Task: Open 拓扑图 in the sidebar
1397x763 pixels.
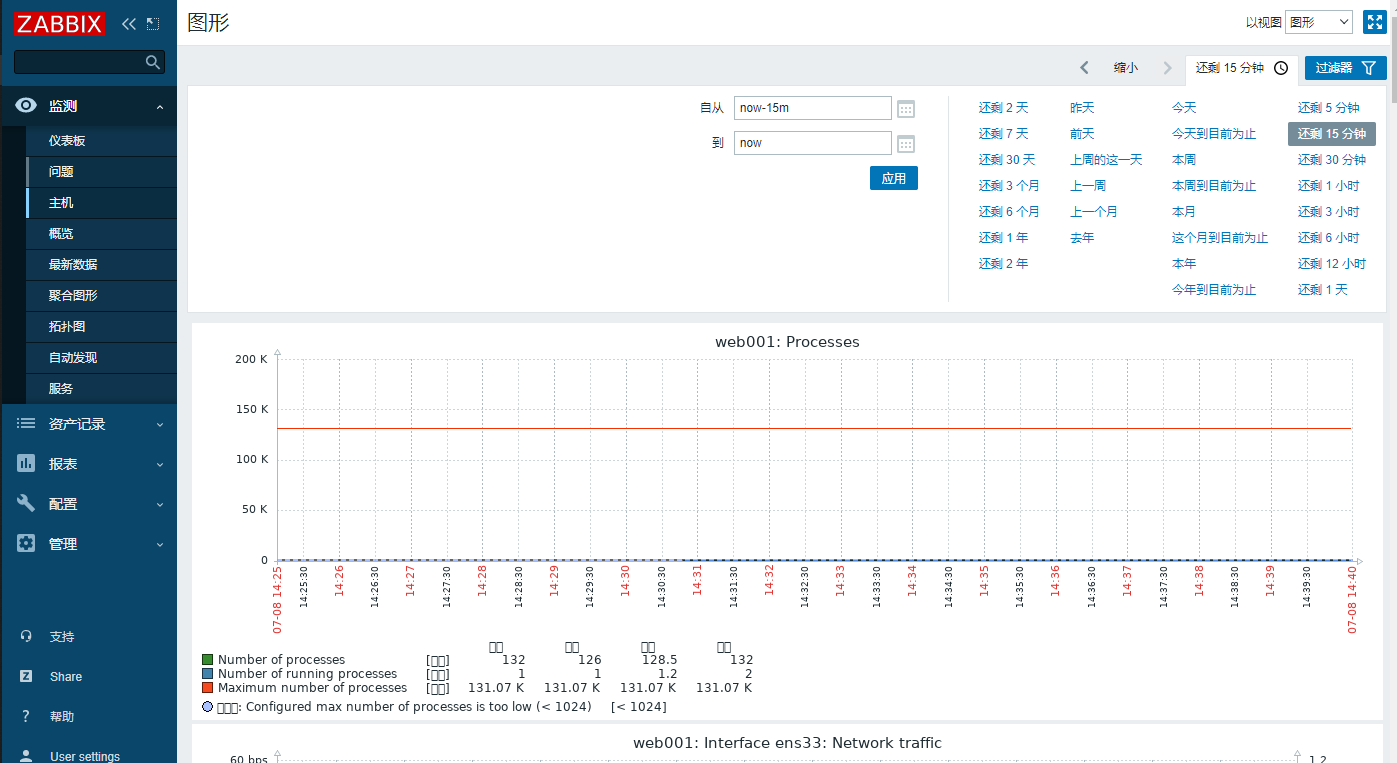Action: click(x=102, y=327)
